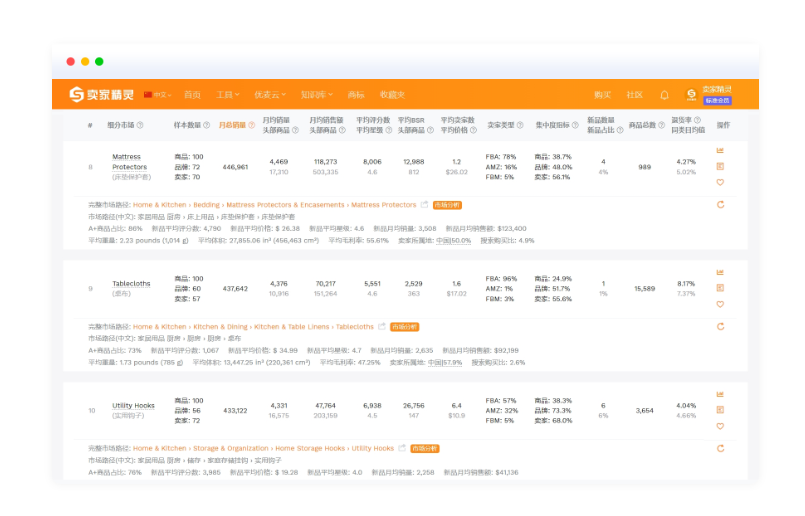
Task: Click the green macOS window button
Action: pyautogui.click(x=99, y=61)
